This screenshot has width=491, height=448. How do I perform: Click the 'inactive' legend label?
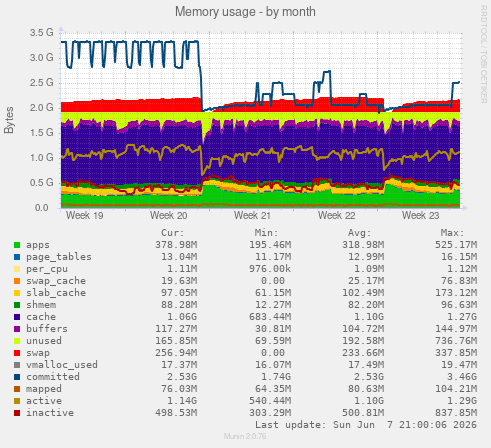point(50,413)
